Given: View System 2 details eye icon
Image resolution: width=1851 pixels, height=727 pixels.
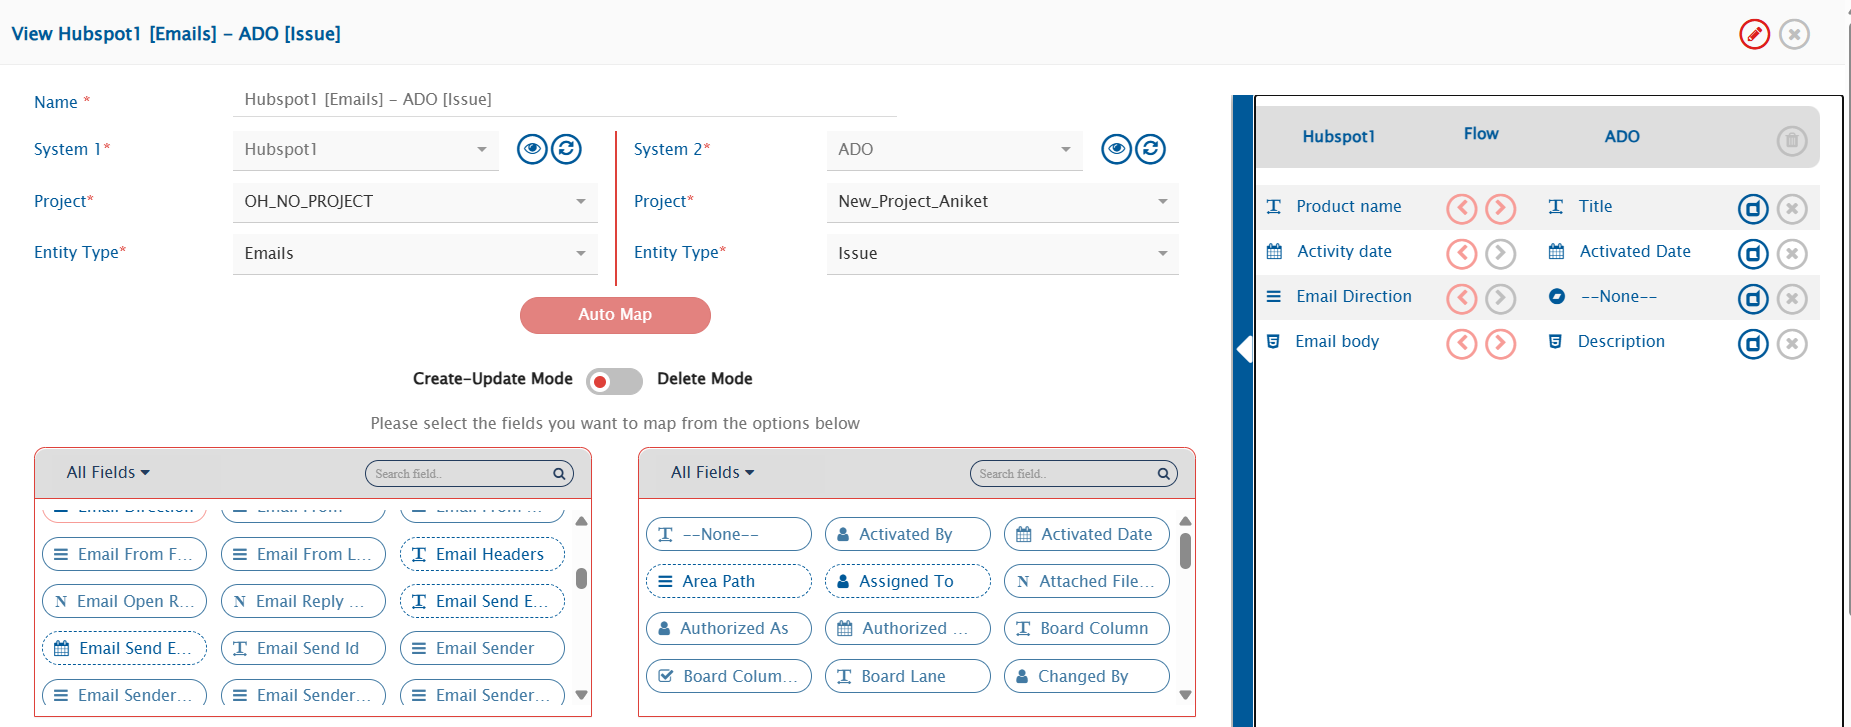Looking at the screenshot, I should pyautogui.click(x=1116, y=149).
